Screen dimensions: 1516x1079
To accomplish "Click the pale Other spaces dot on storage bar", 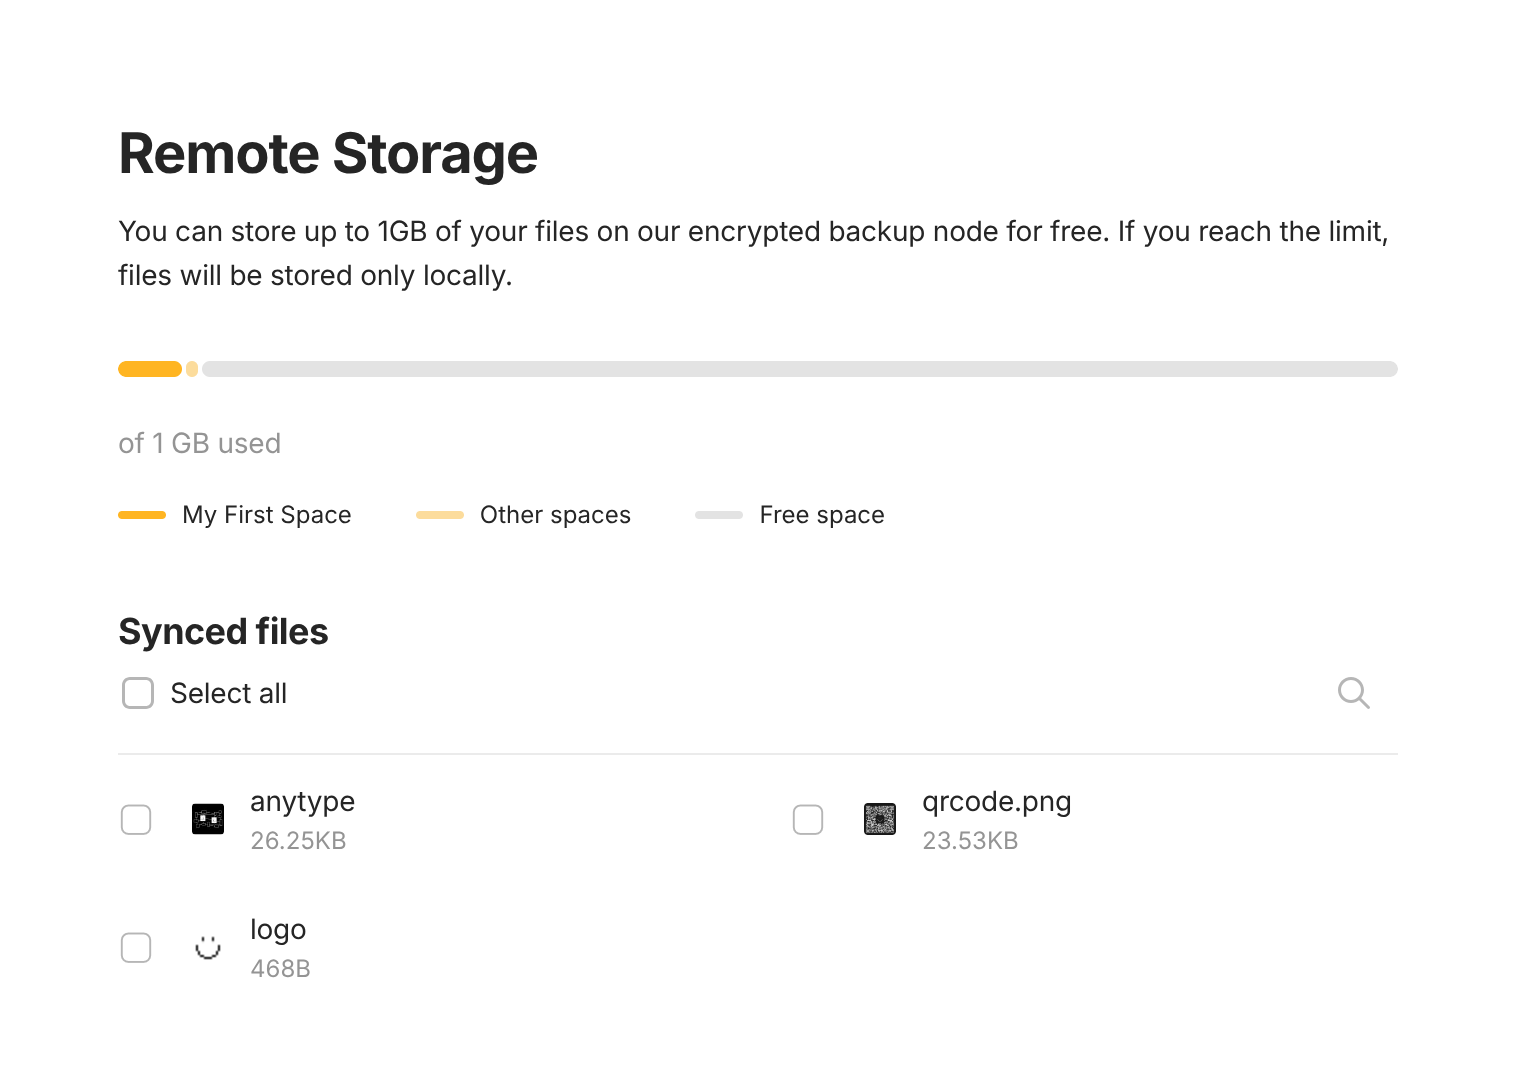I will 192,369.
